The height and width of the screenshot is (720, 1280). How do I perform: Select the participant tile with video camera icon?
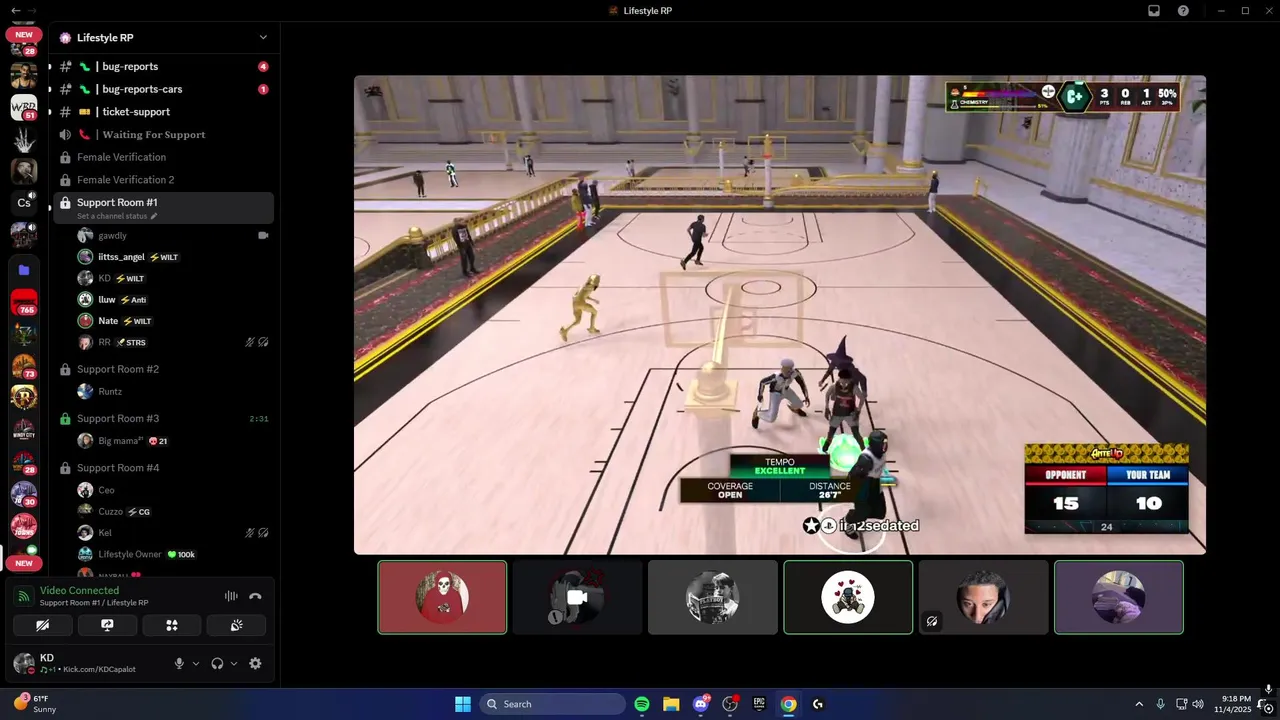tap(577, 597)
